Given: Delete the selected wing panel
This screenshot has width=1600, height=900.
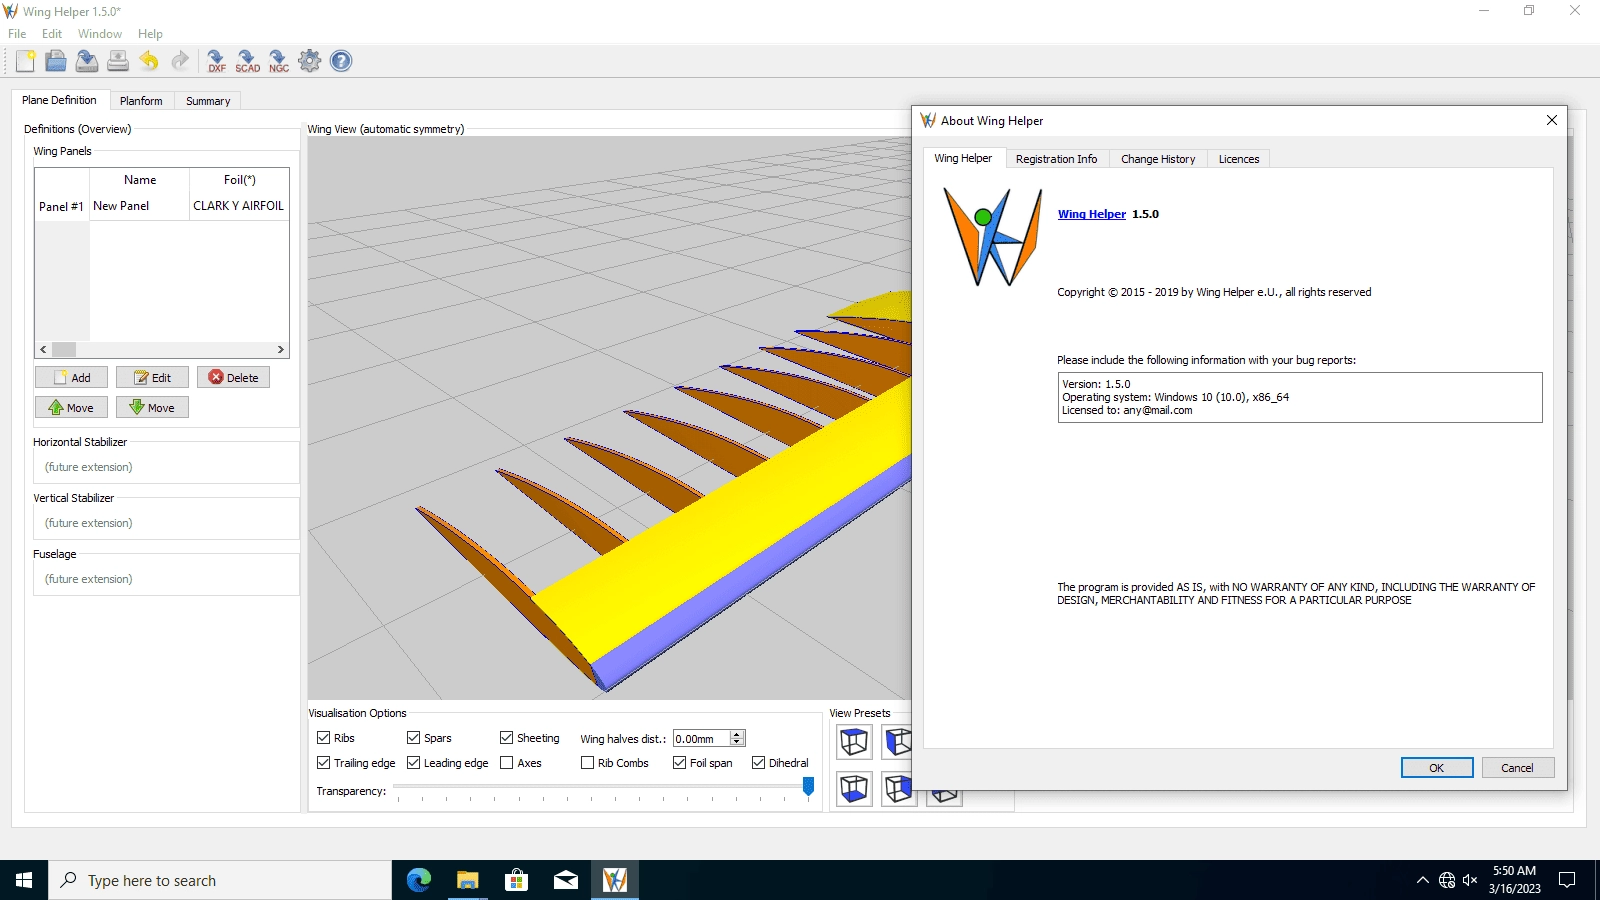Looking at the screenshot, I should pyautogui.click(x=233, y=378).
